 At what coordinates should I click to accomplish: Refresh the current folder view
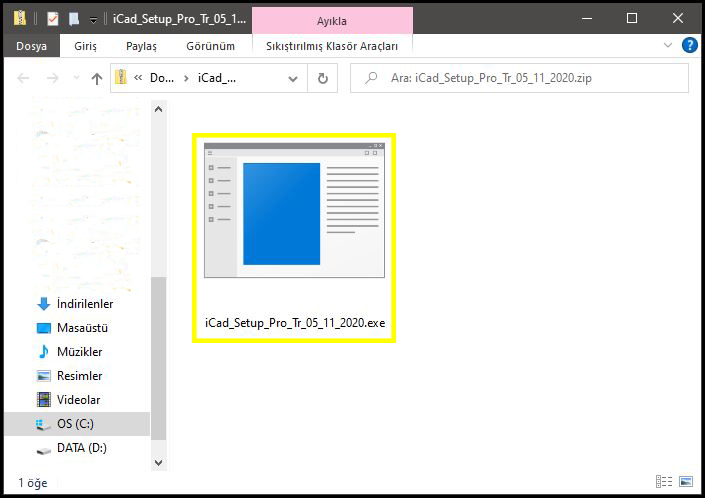point(323,79)
